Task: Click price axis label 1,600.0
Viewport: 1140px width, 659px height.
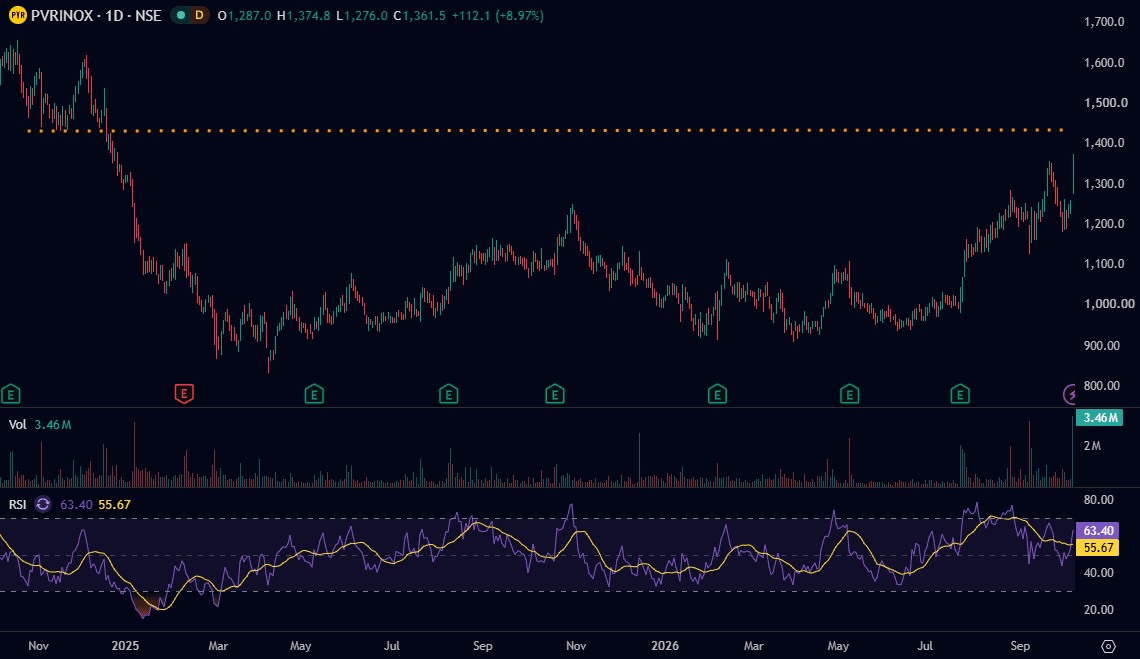Action: (1104, 63)
